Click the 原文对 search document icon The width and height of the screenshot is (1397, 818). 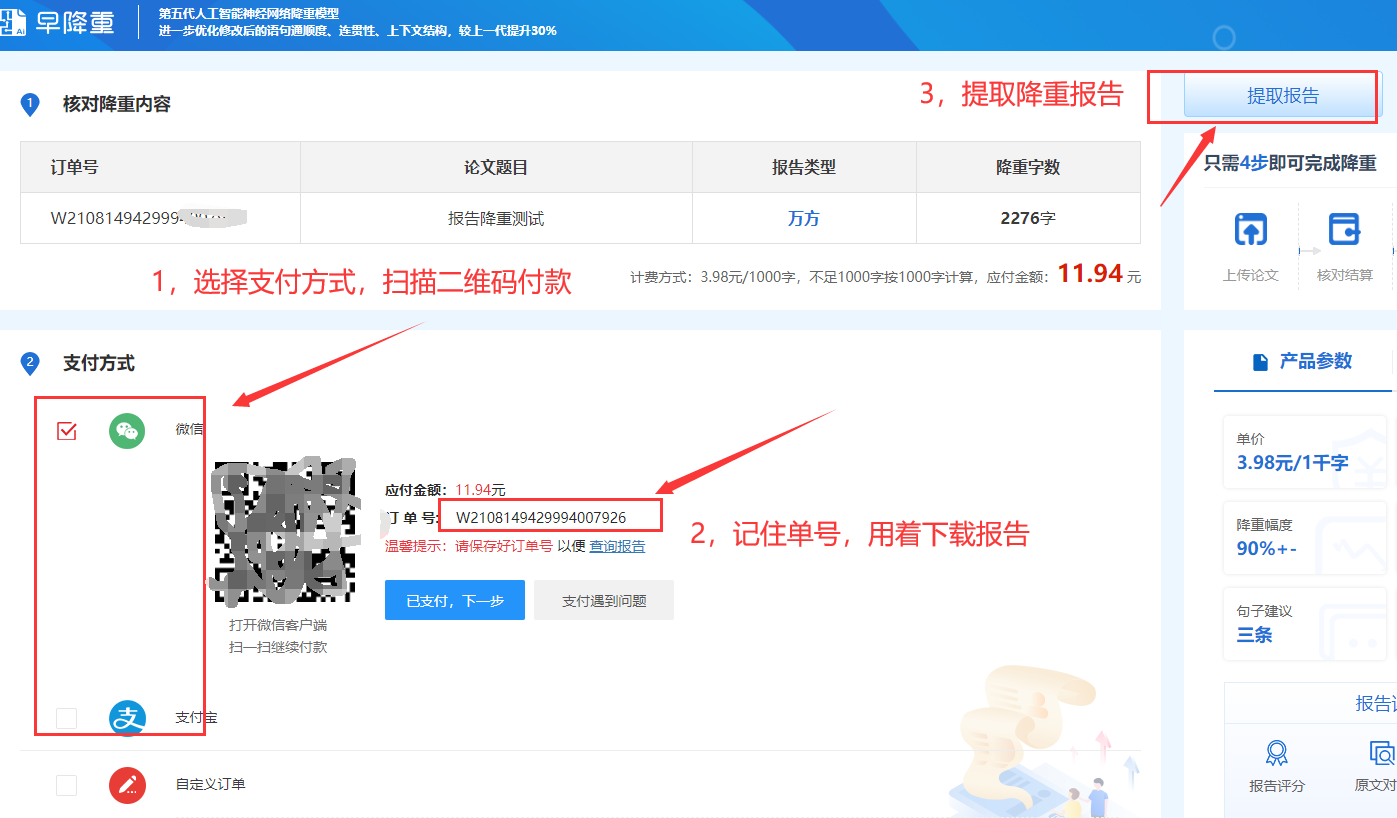[1382, 753]
